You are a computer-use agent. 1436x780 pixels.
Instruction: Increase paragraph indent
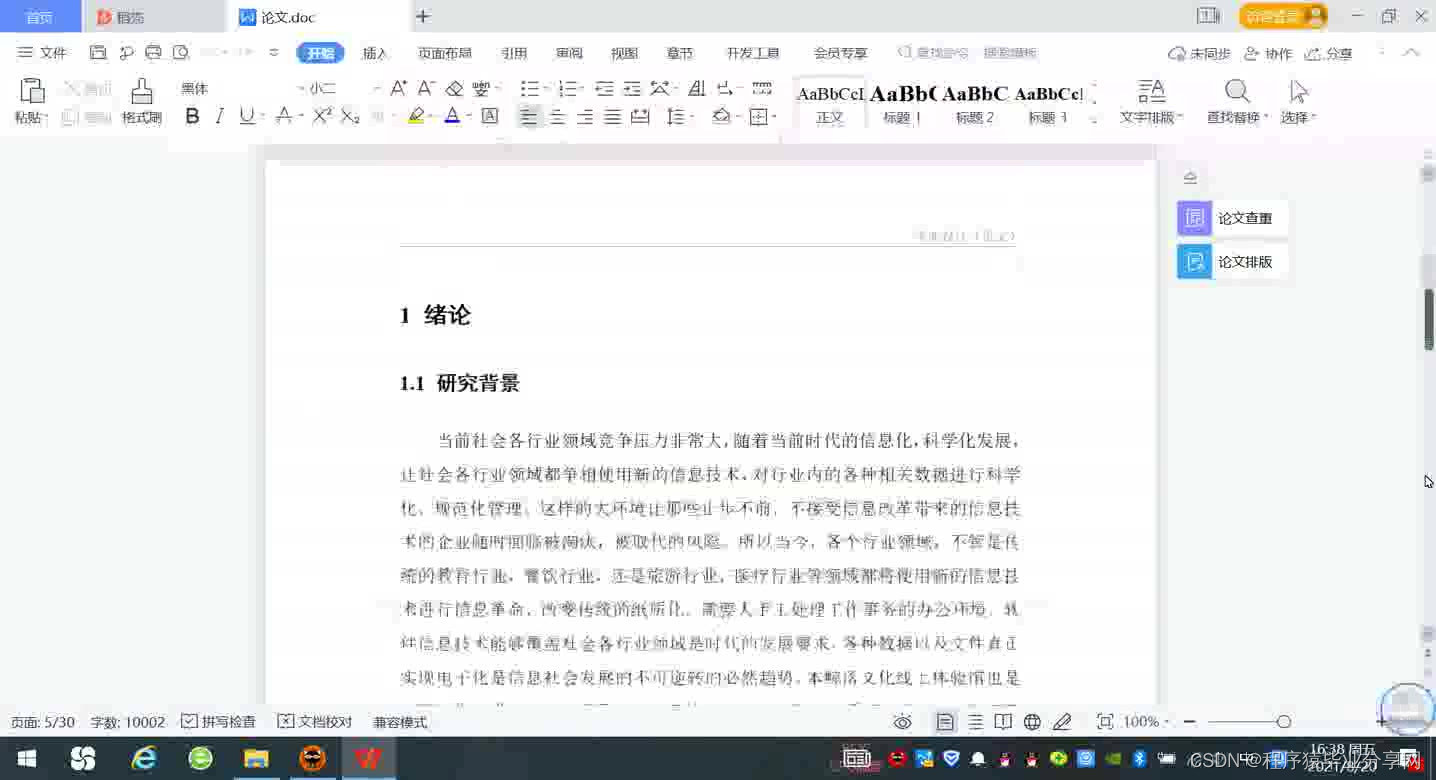tap(630, 88)
